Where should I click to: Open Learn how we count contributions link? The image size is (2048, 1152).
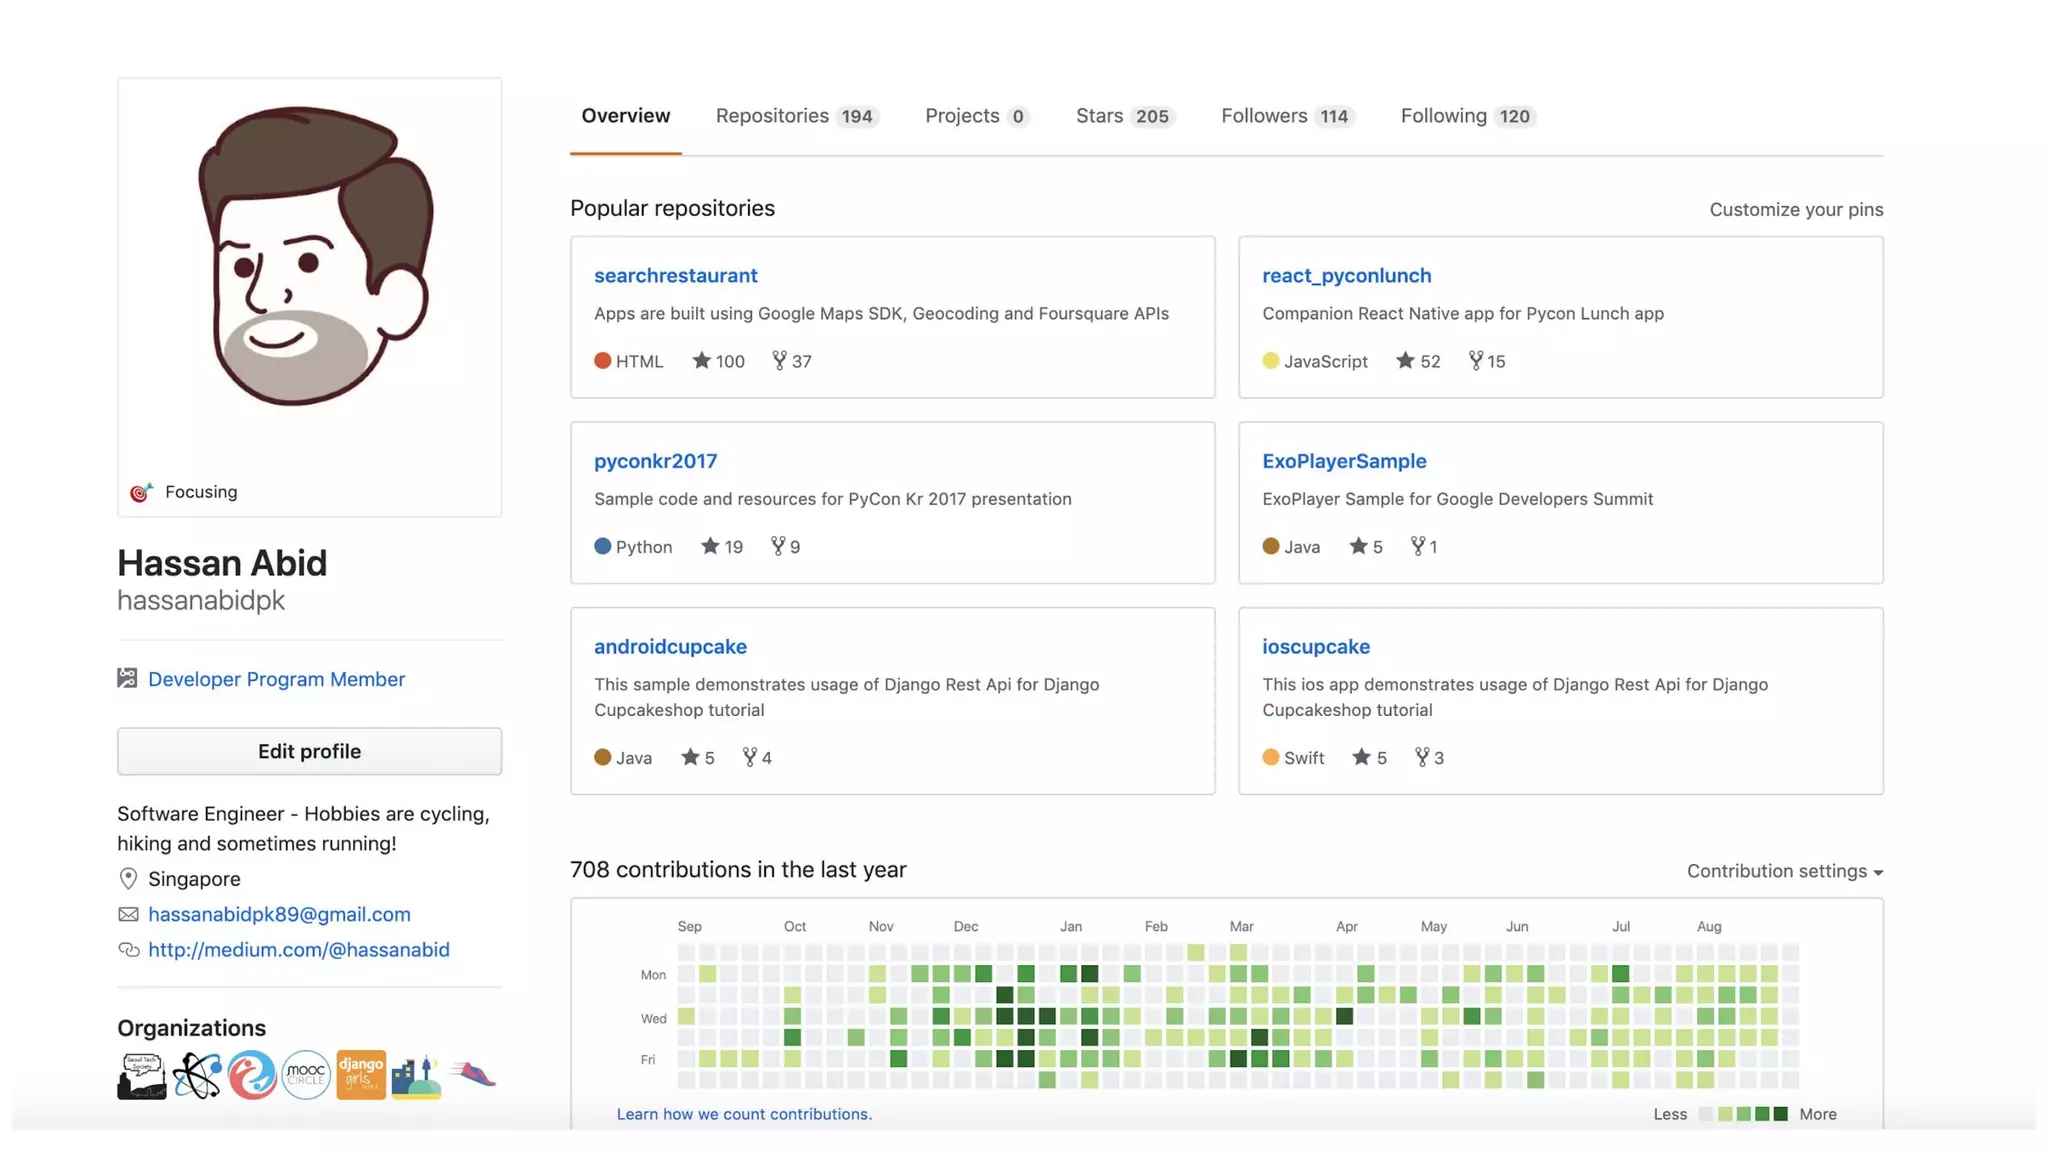click(x=744, y=1114)
